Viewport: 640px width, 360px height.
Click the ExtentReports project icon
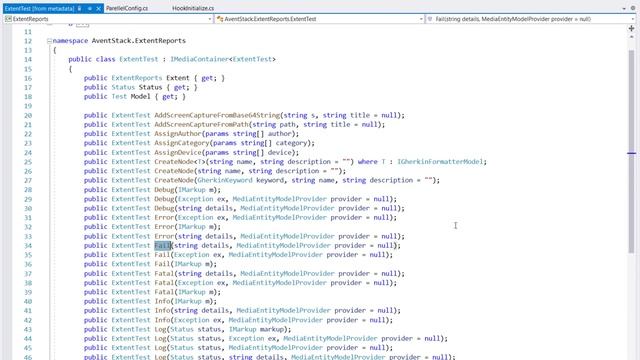point(8,19)
